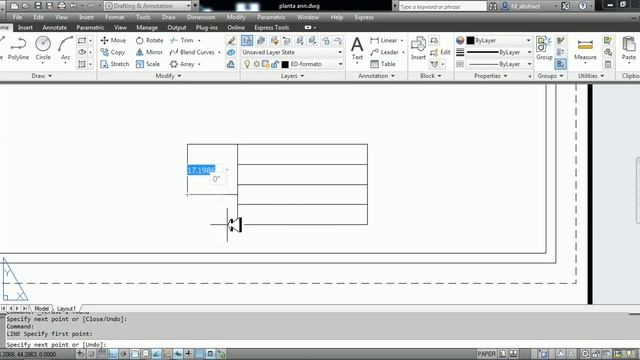Click the Edit block icon
640x360 pixels.
440,52
